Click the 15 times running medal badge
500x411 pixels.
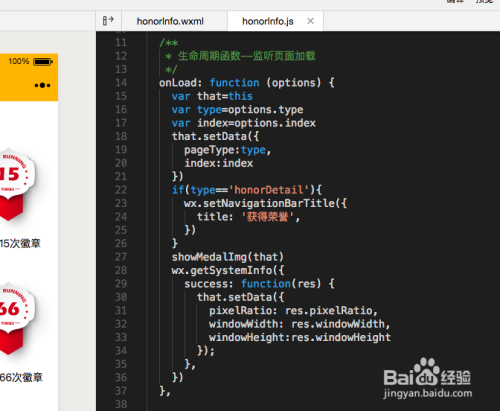(15, 184)
